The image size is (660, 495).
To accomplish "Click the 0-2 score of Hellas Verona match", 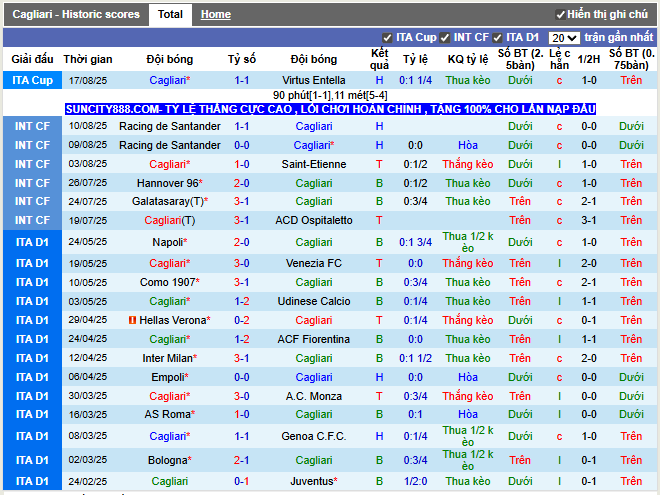I will pyautogui.click(x=242, y=320).
